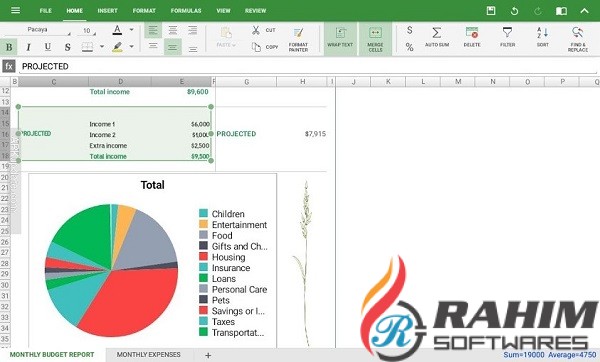Expand the font color options arrow

[131, 29]
